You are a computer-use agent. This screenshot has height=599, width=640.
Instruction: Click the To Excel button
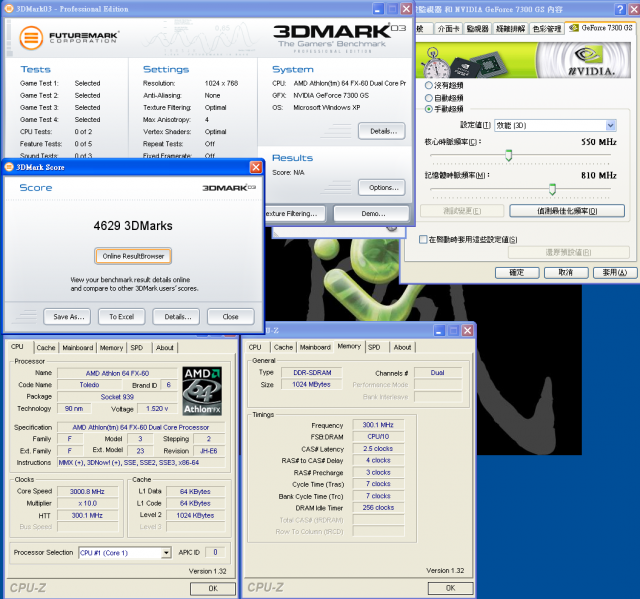click(122, 317)
